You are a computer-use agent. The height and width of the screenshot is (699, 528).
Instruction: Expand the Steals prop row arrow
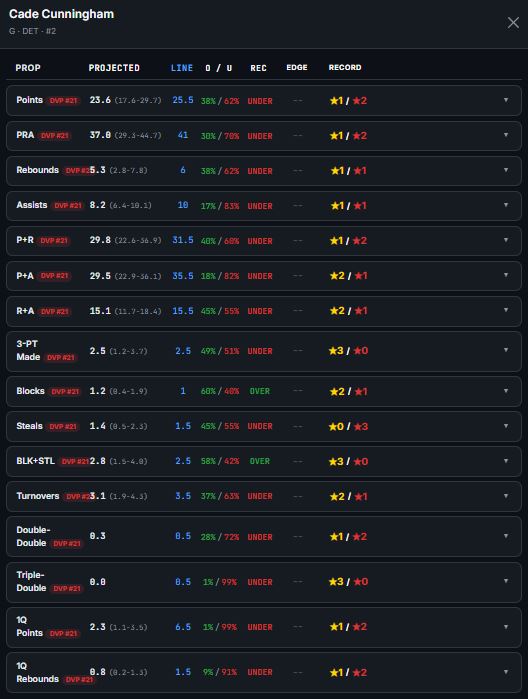click(506, 426)
